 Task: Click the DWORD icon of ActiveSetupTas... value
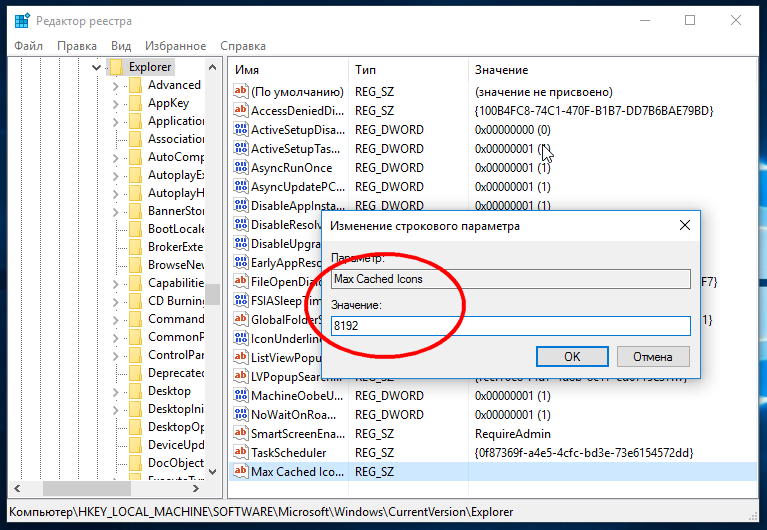[240, 148]
